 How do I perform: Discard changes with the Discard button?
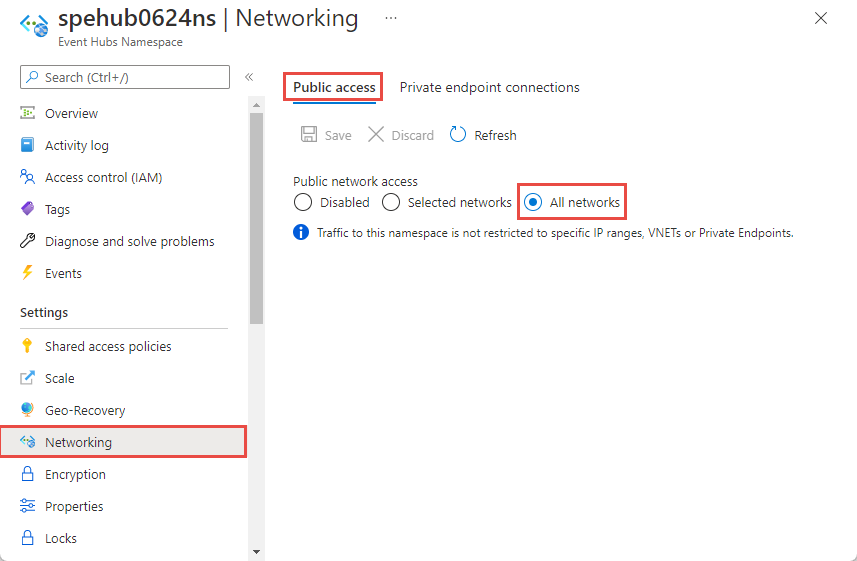point(401,135)
